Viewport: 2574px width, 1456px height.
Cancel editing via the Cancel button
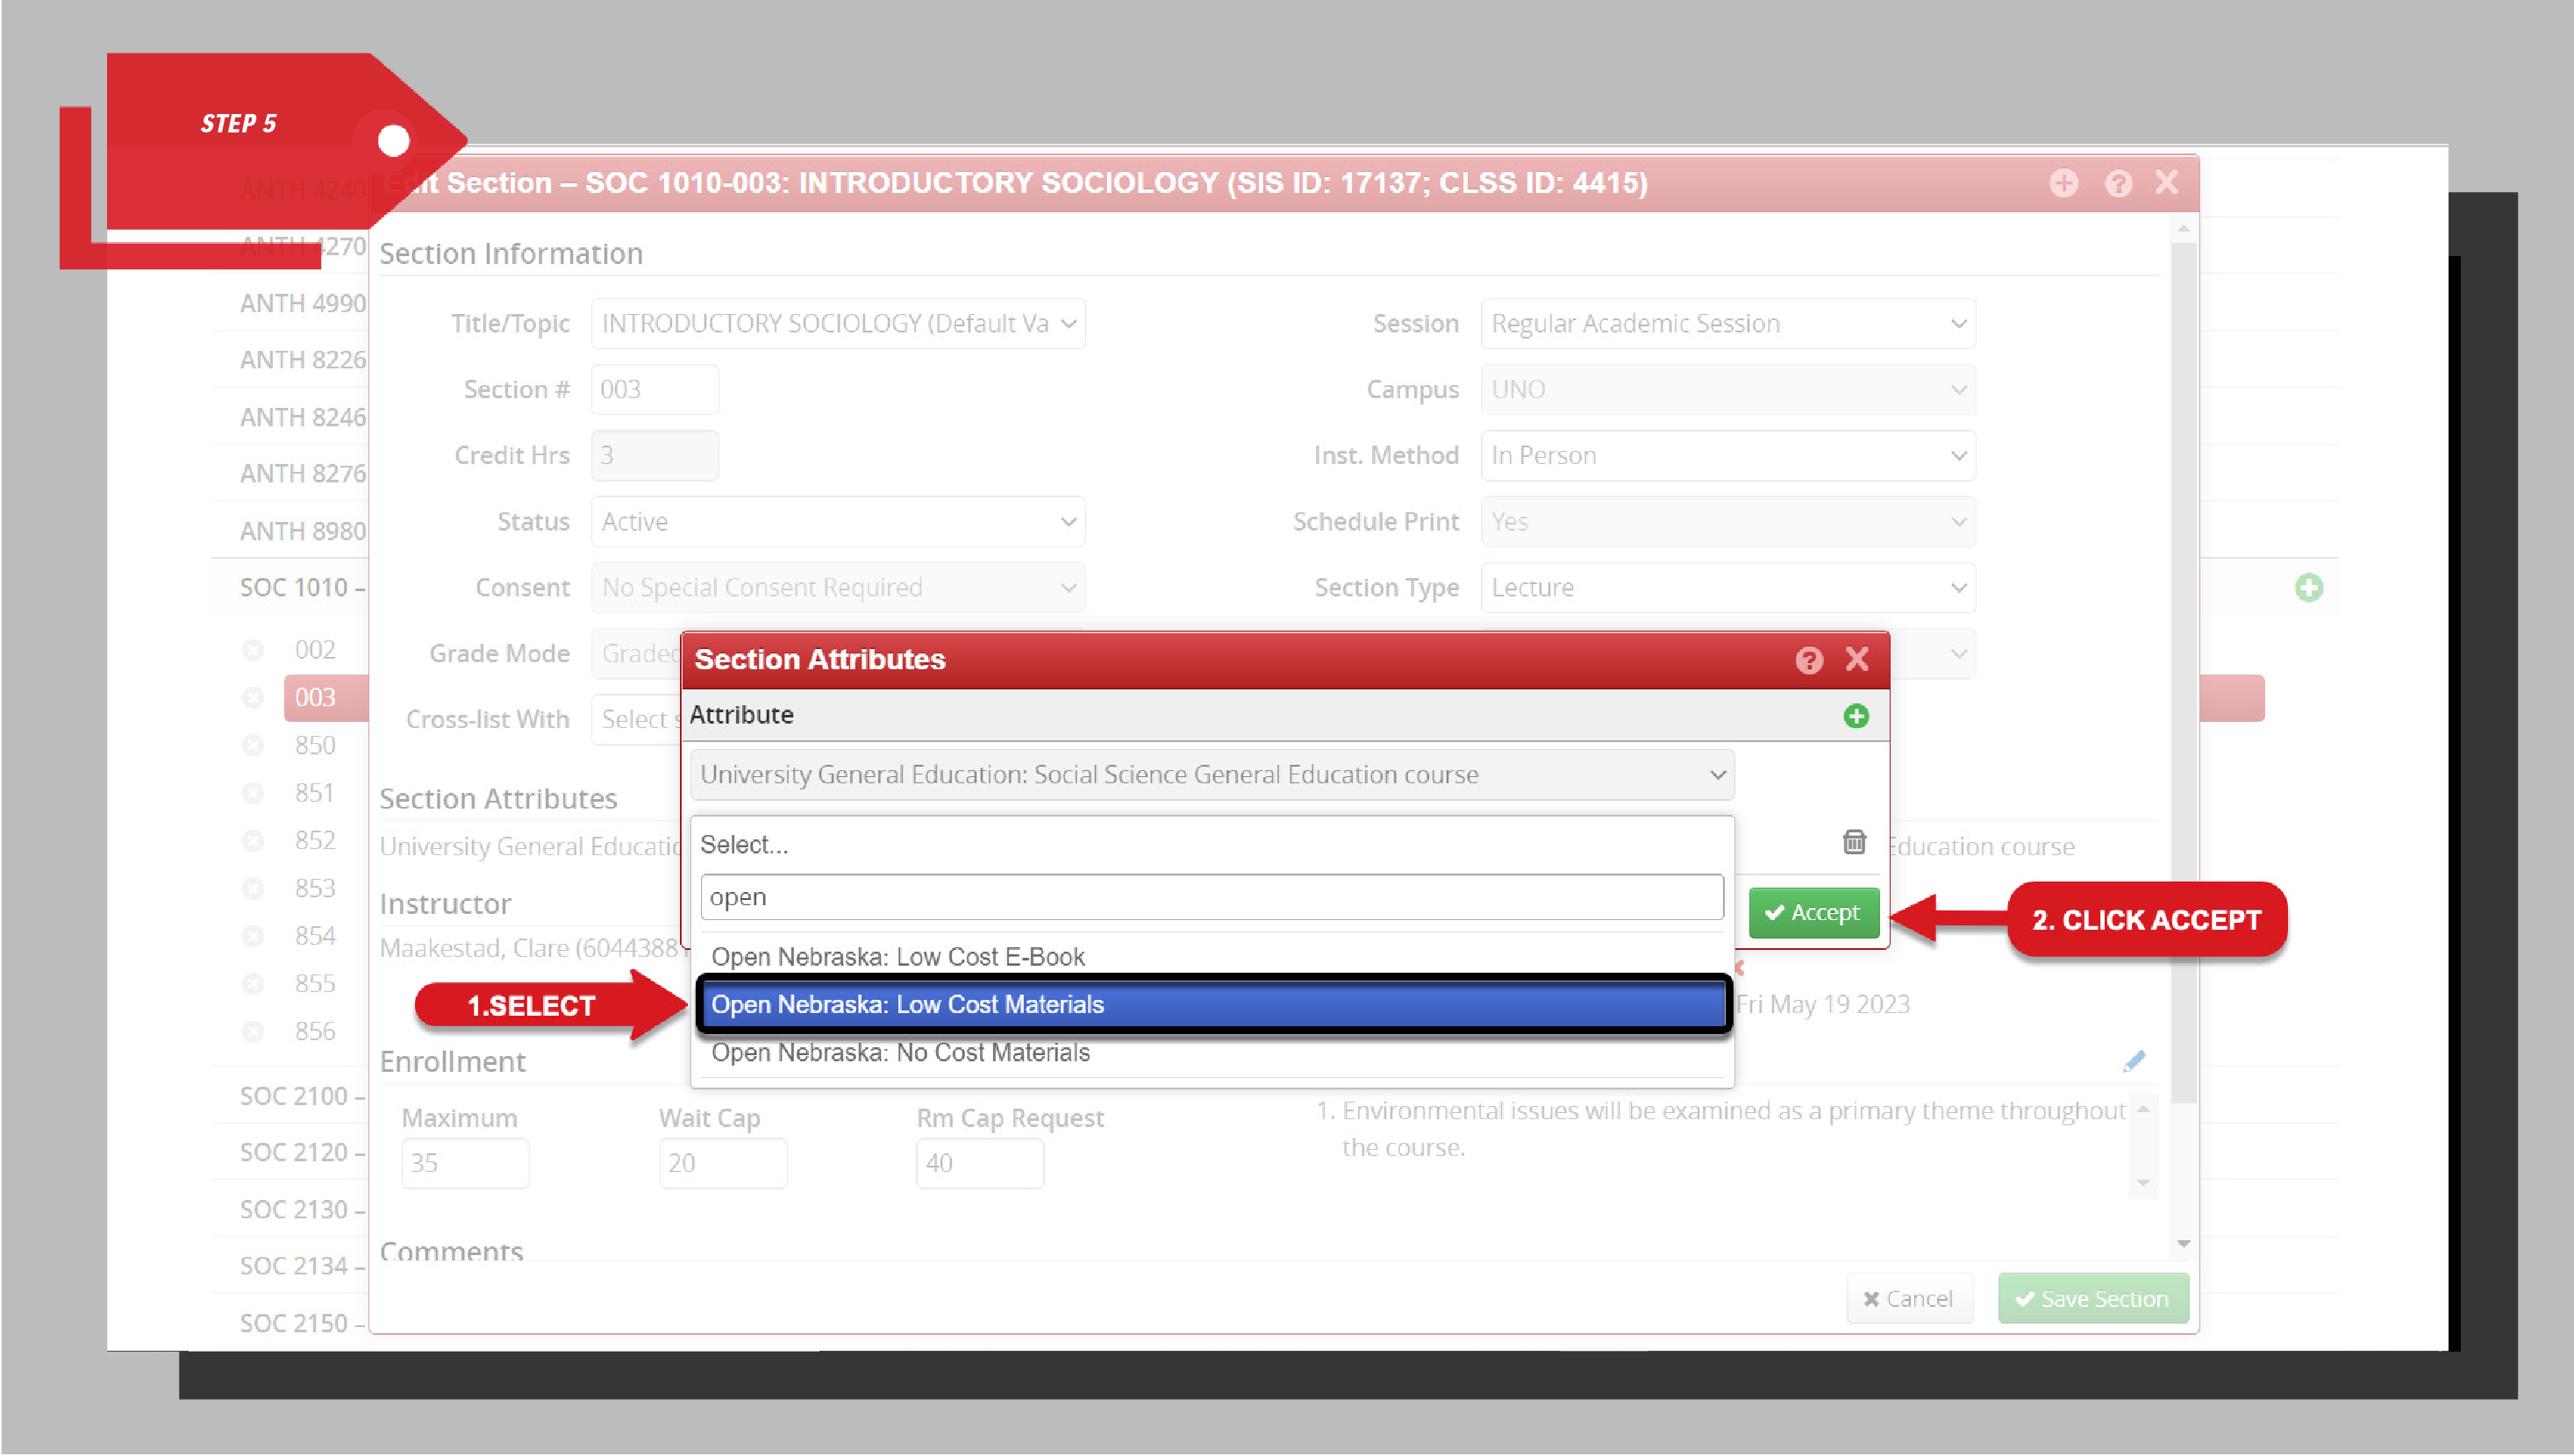pos(1909,1298)
